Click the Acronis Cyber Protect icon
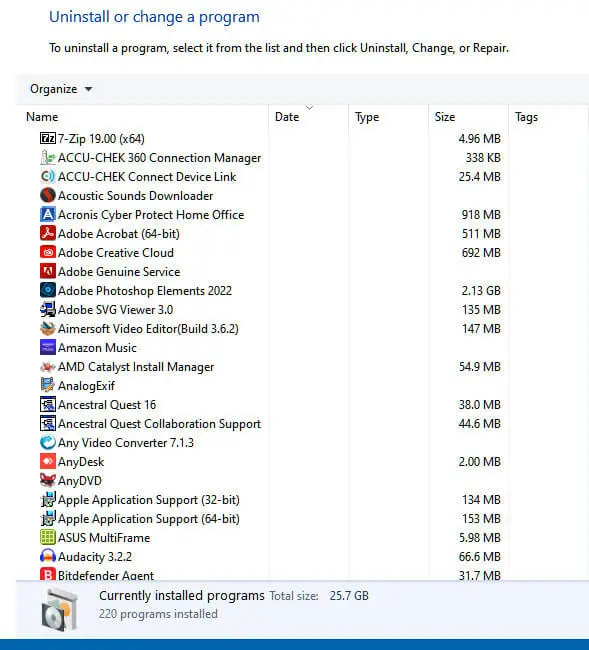Screen dimensions: 589x650 48,214
